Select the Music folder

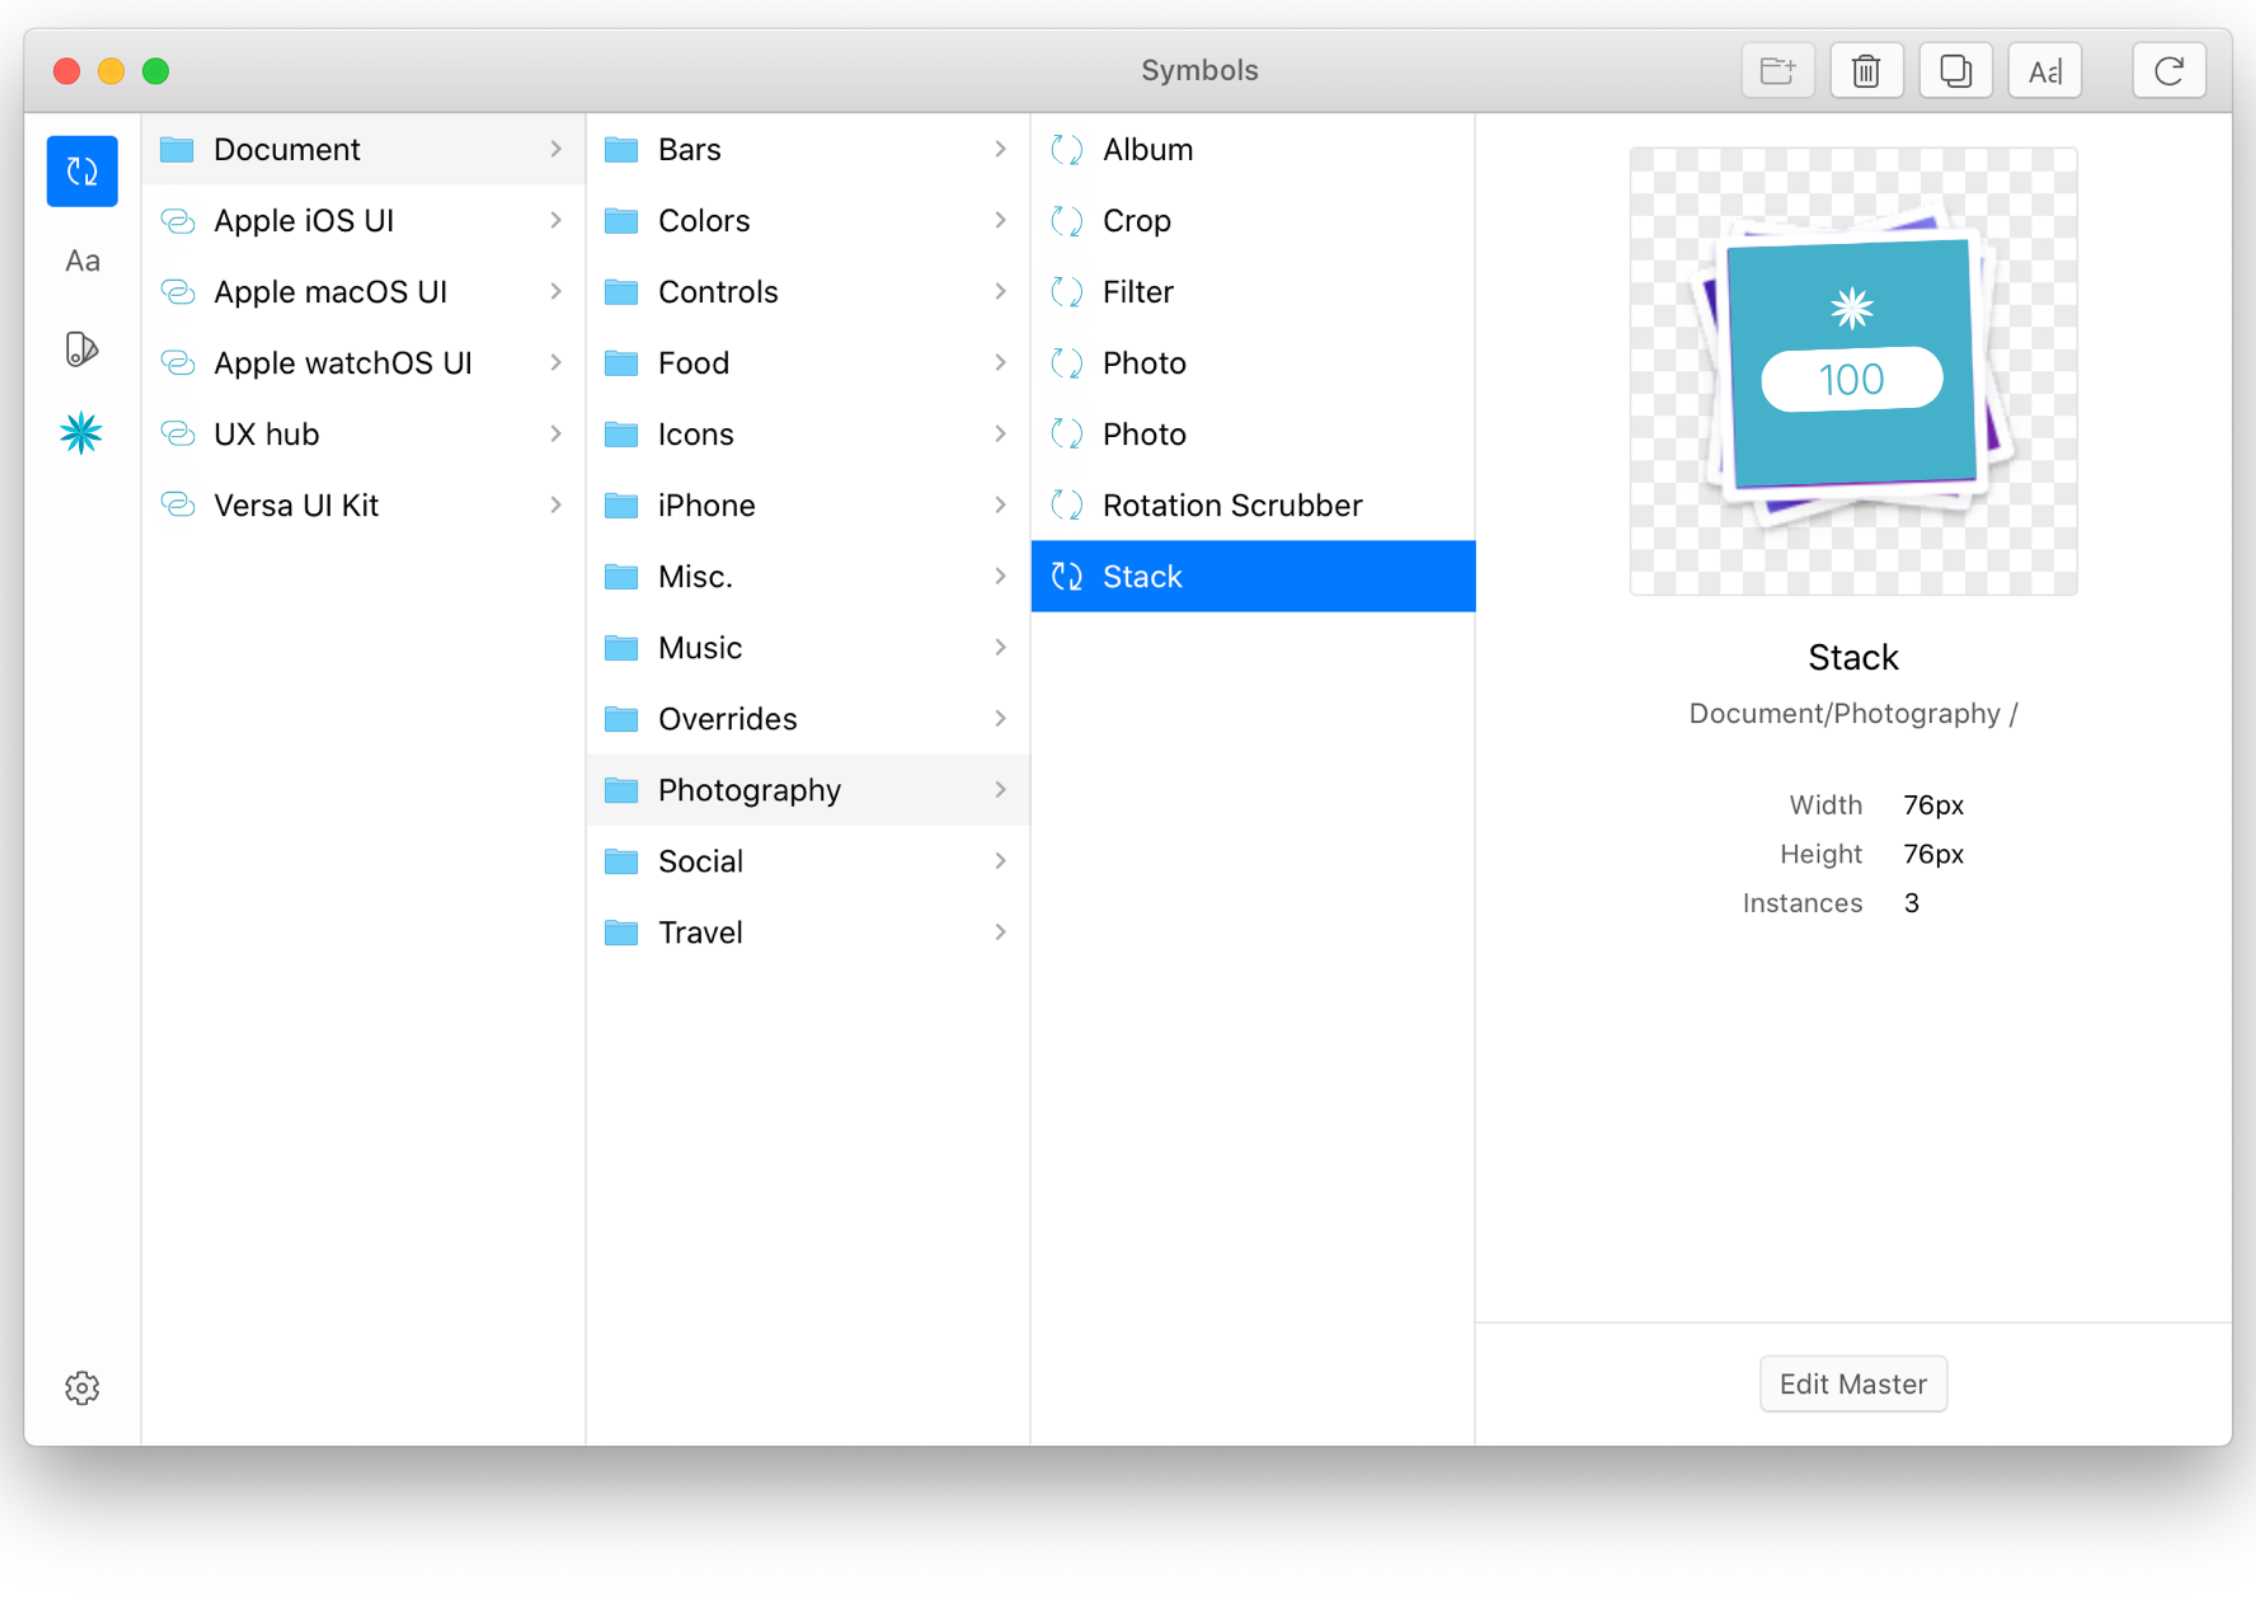coord(700,647)
